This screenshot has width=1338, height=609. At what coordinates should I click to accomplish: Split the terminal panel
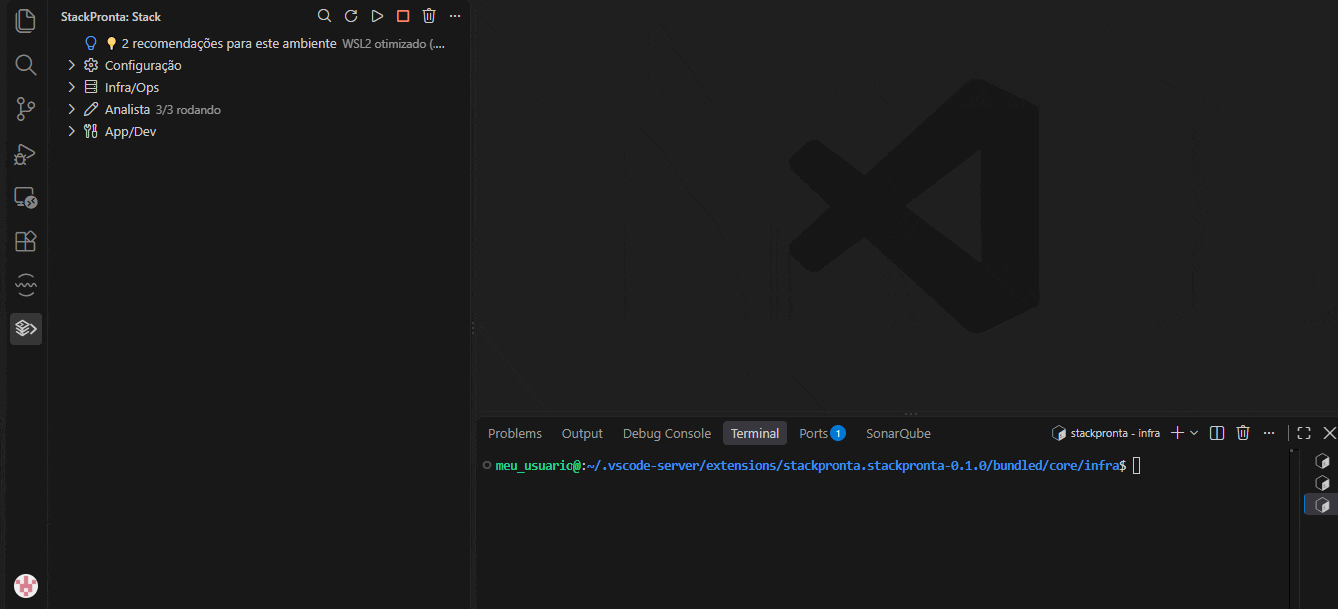[1217, 433]
